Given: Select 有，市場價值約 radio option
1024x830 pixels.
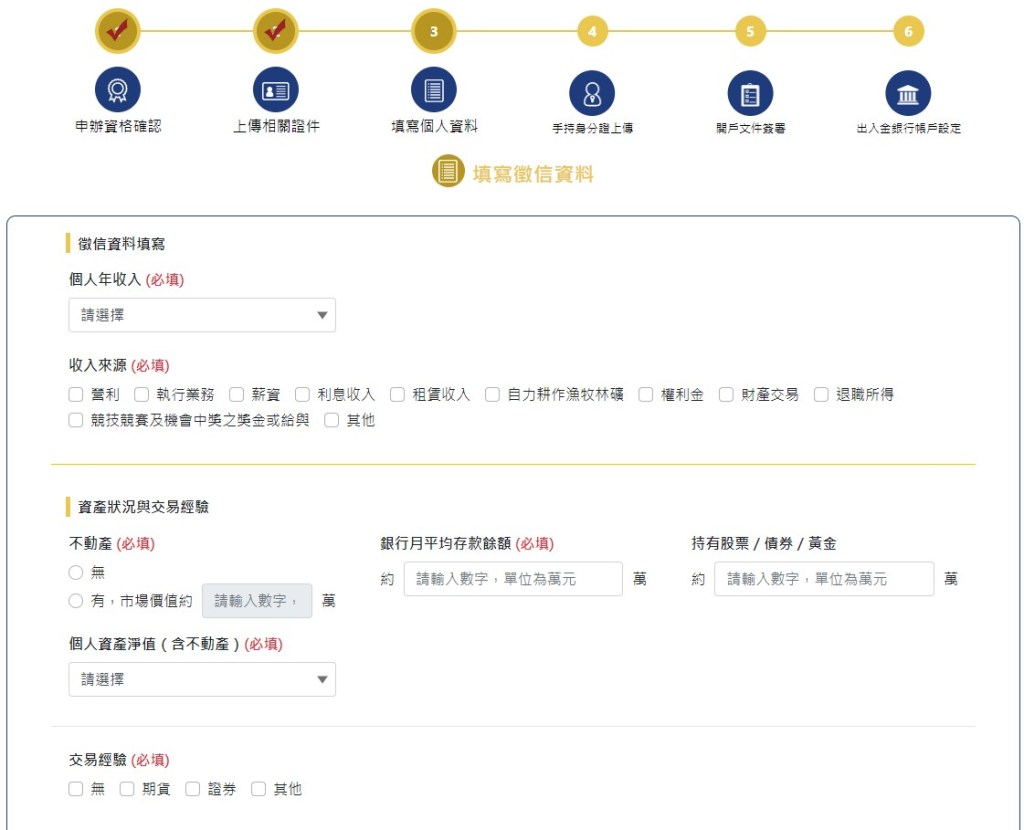Looking at the screenshot, I should (76, 601).
